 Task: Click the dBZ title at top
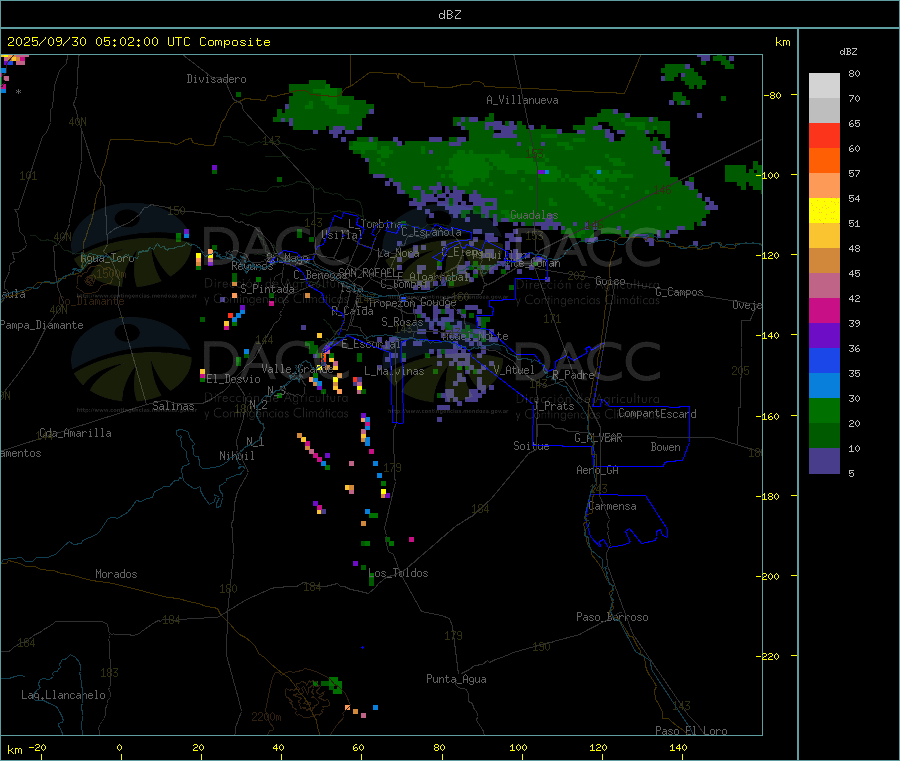[x=449, y=15]
